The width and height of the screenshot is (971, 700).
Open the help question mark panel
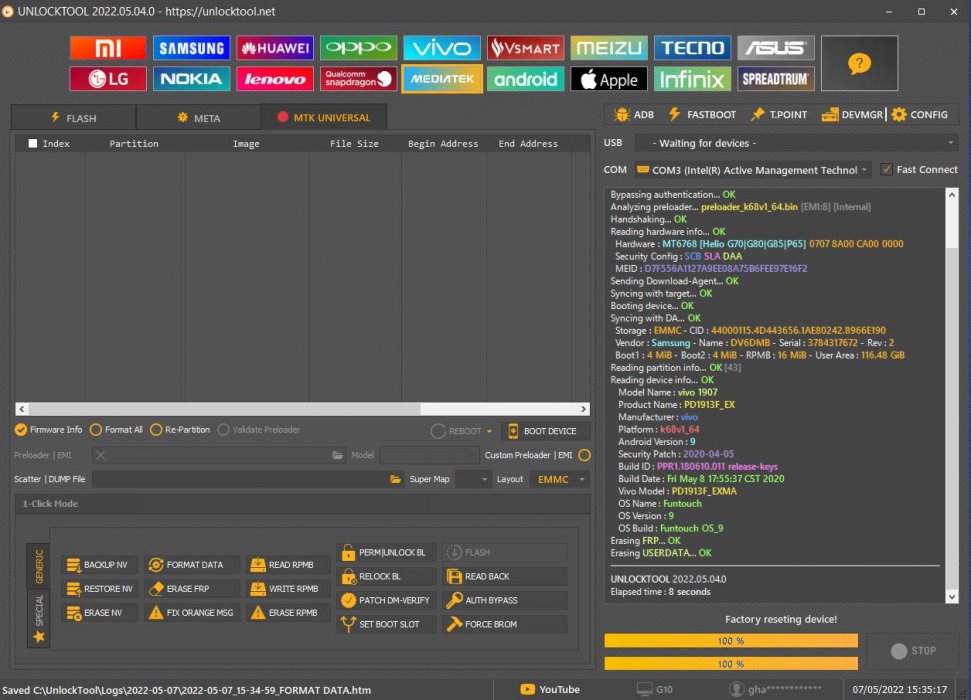coord(860,63)
